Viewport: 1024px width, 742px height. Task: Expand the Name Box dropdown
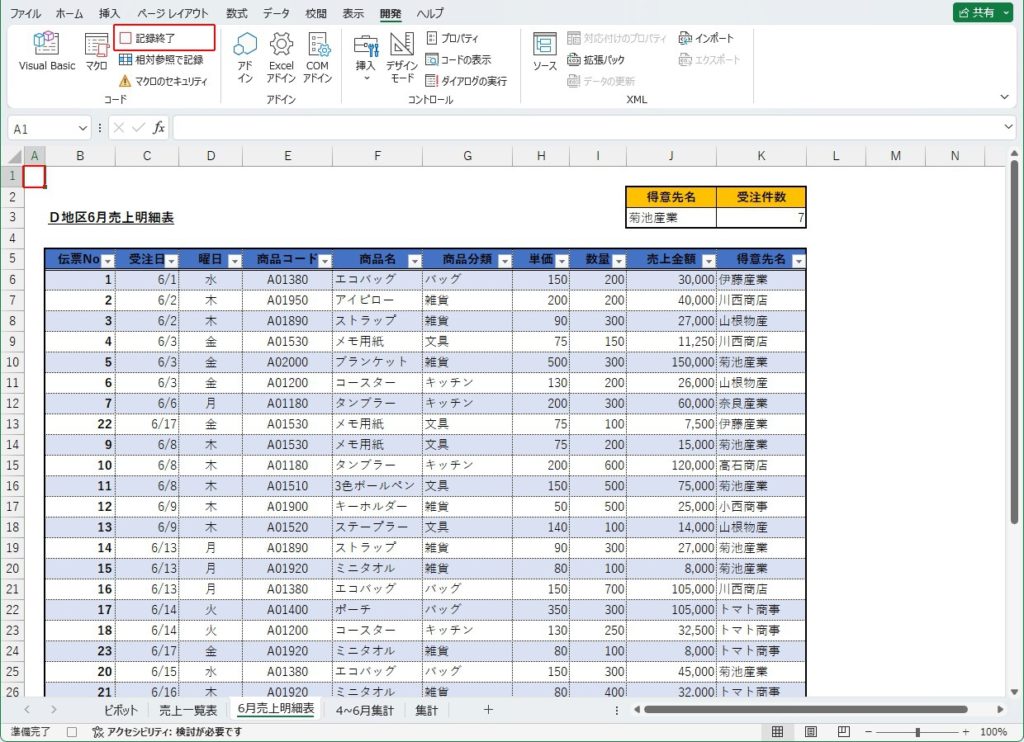[82, 129]
